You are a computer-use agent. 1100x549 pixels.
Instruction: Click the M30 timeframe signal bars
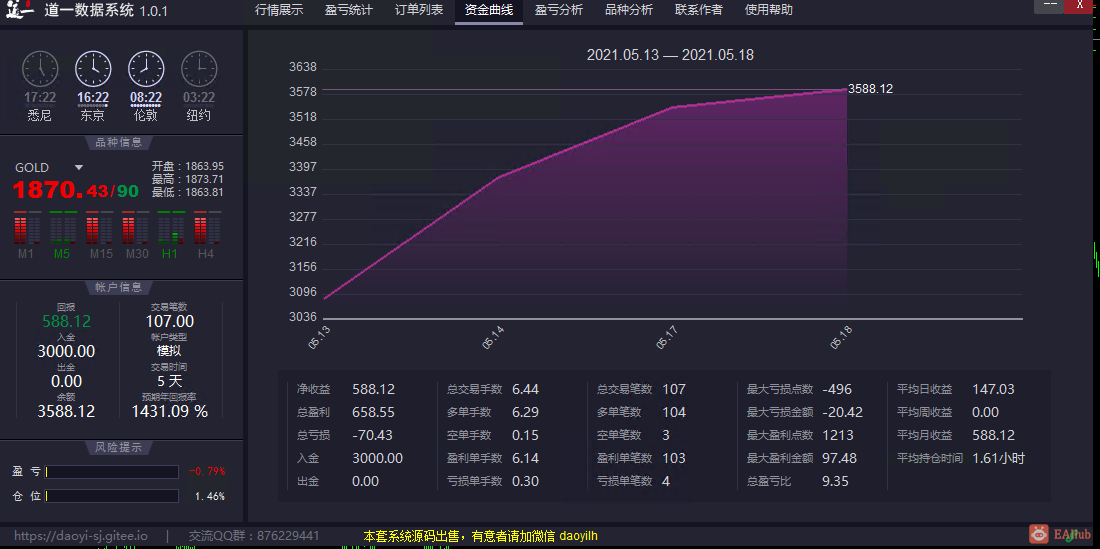pos(136,228)
